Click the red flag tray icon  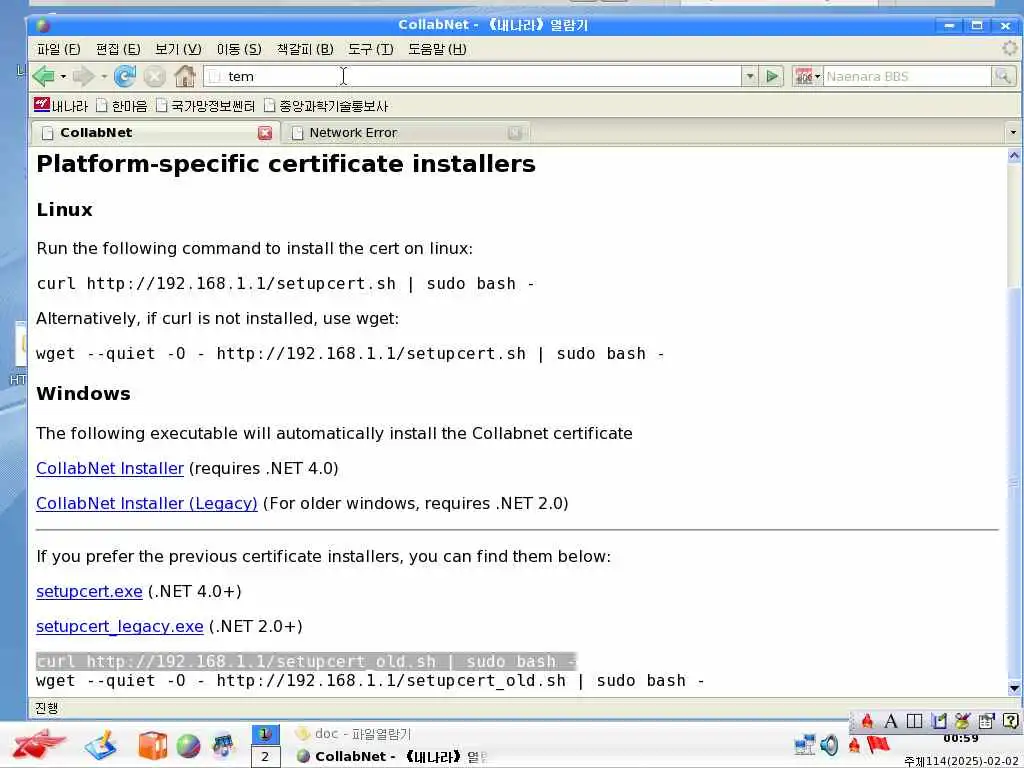click(x=878, y=744)
